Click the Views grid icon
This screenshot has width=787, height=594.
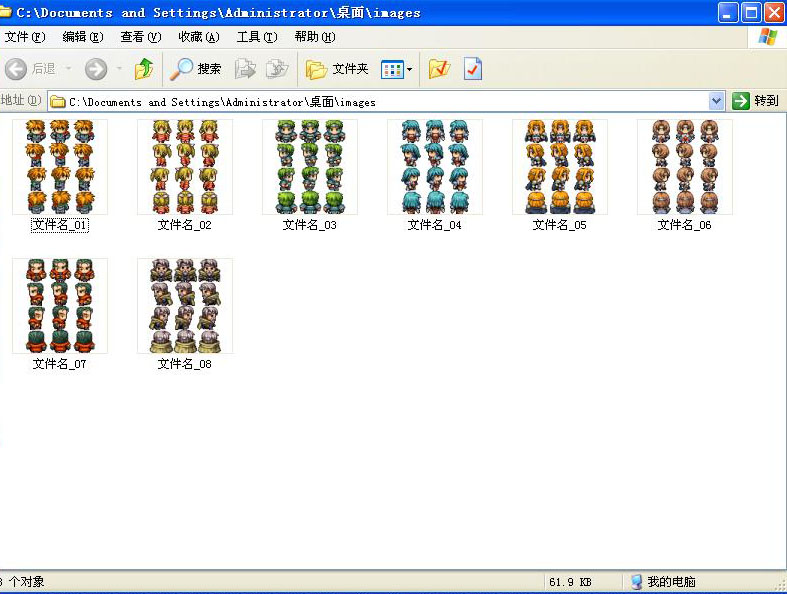pyautogui.click(x=392, y=69)
